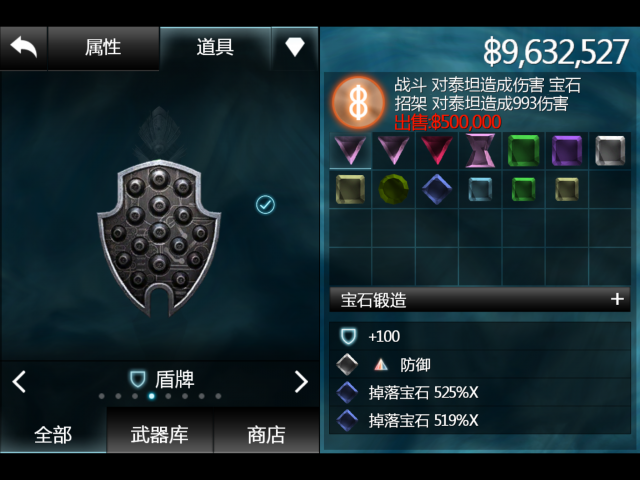Viewport: 640px width, 480px height.
Task: Select the round olive green gem
Action: (x=393, y=189)
